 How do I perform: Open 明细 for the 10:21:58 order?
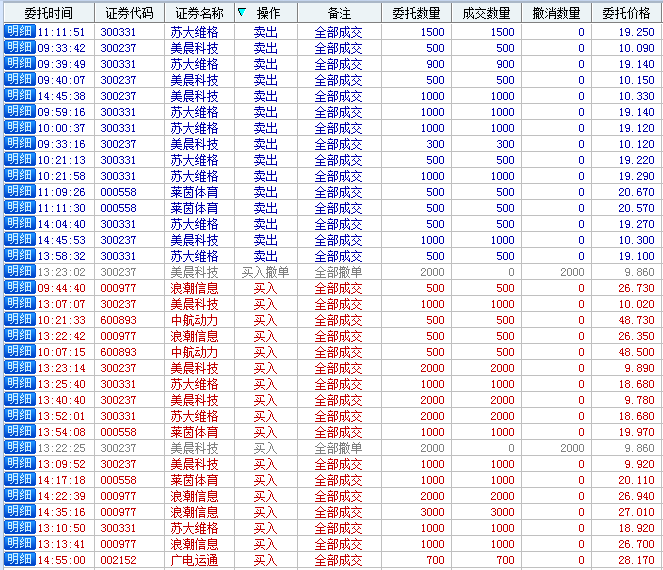(19, 175)
